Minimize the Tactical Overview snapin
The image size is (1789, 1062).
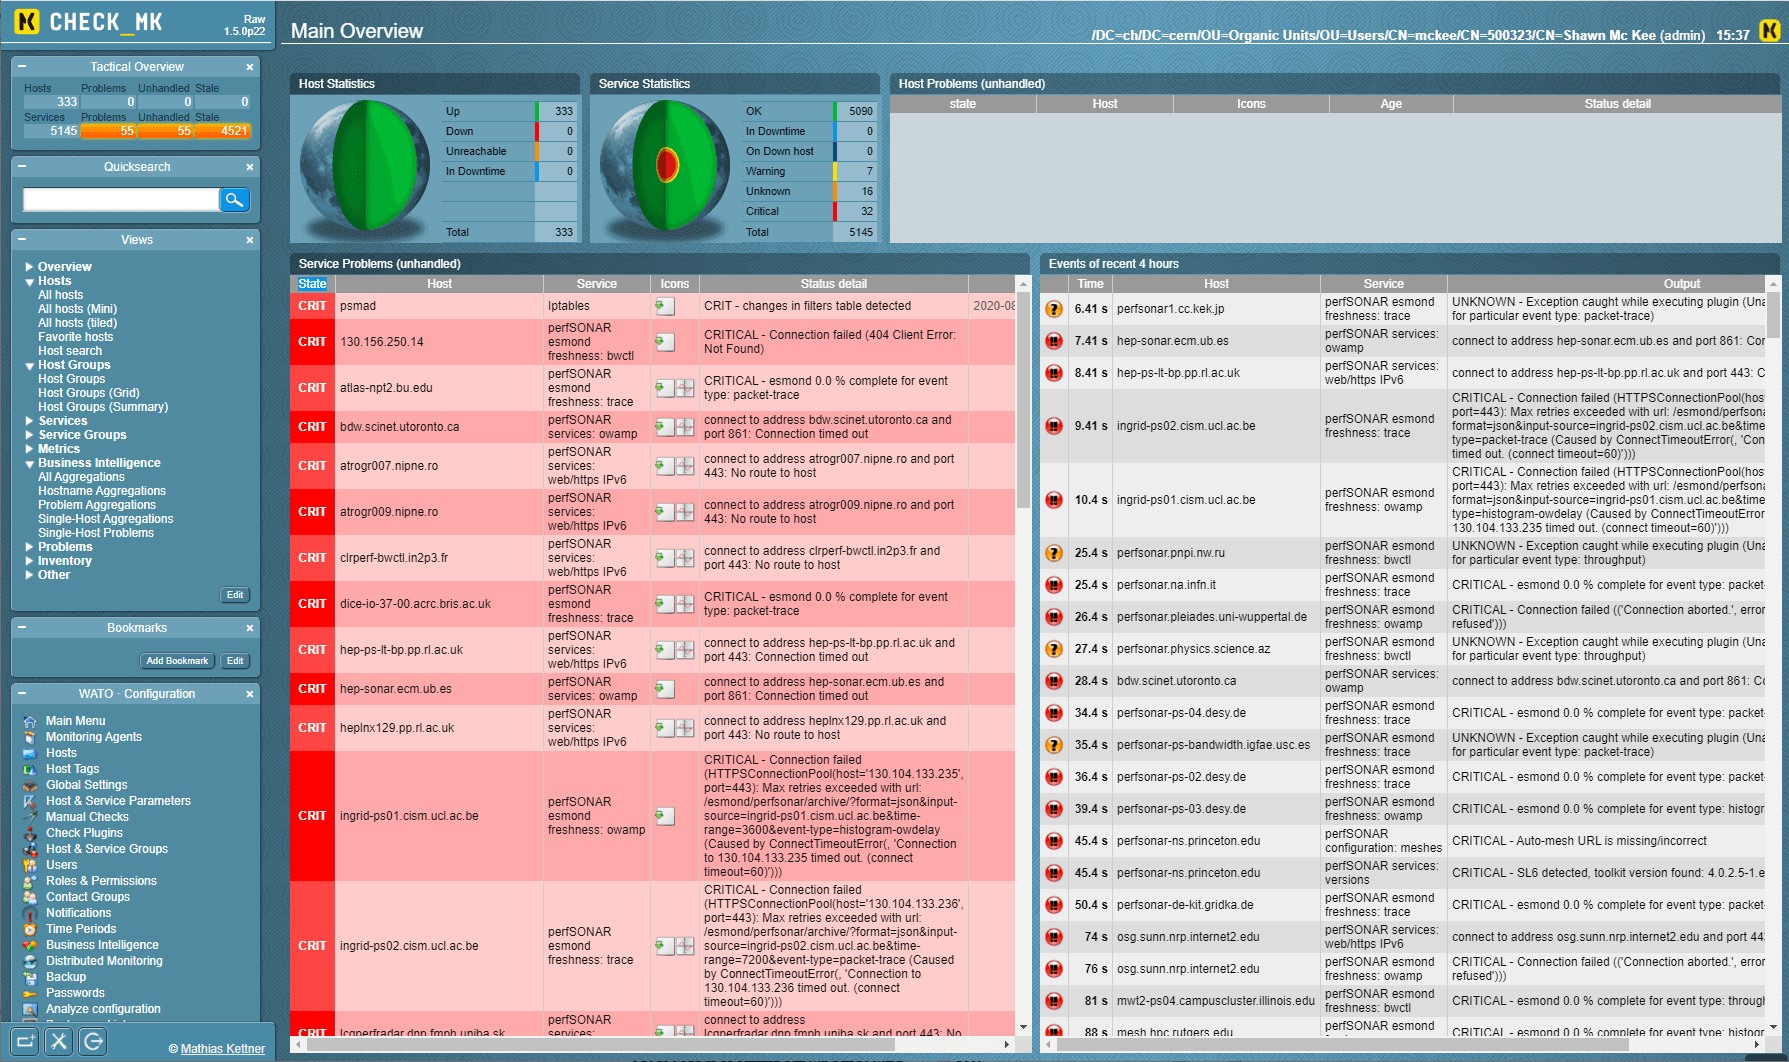[x=22, y=67]
